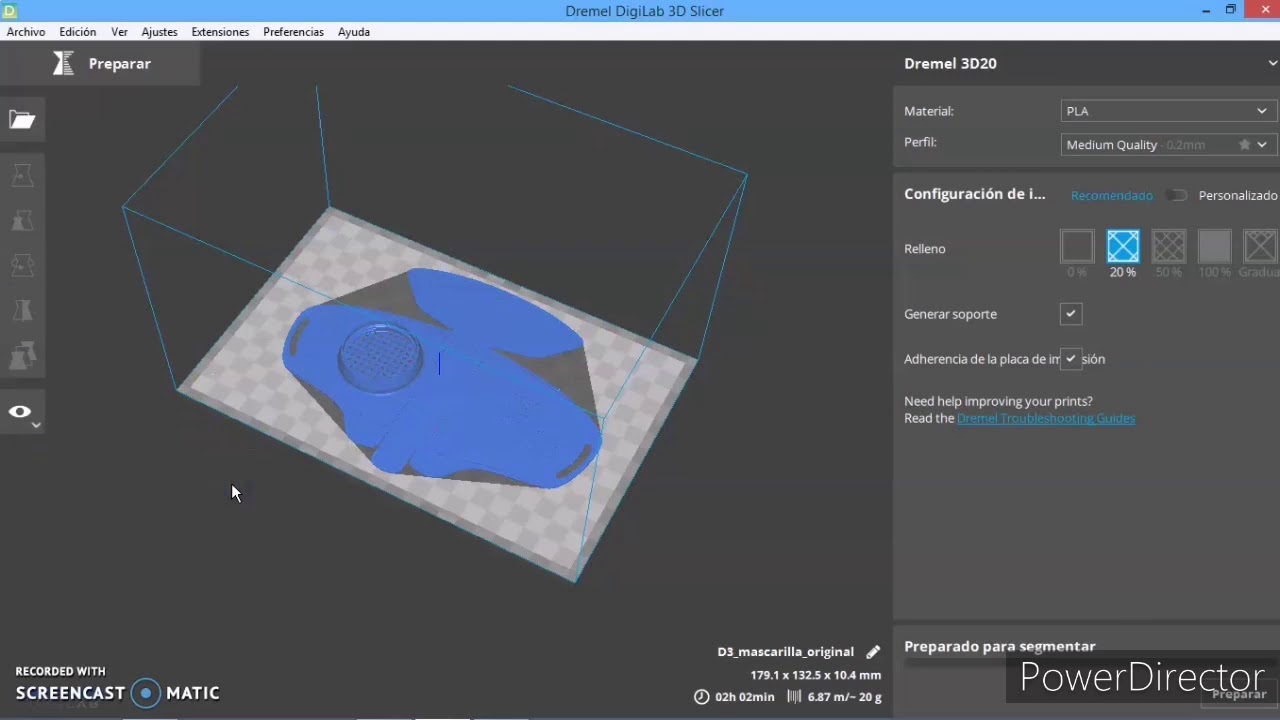Click the print time clock icon
1280x720 pixels.
coord(702,697)
